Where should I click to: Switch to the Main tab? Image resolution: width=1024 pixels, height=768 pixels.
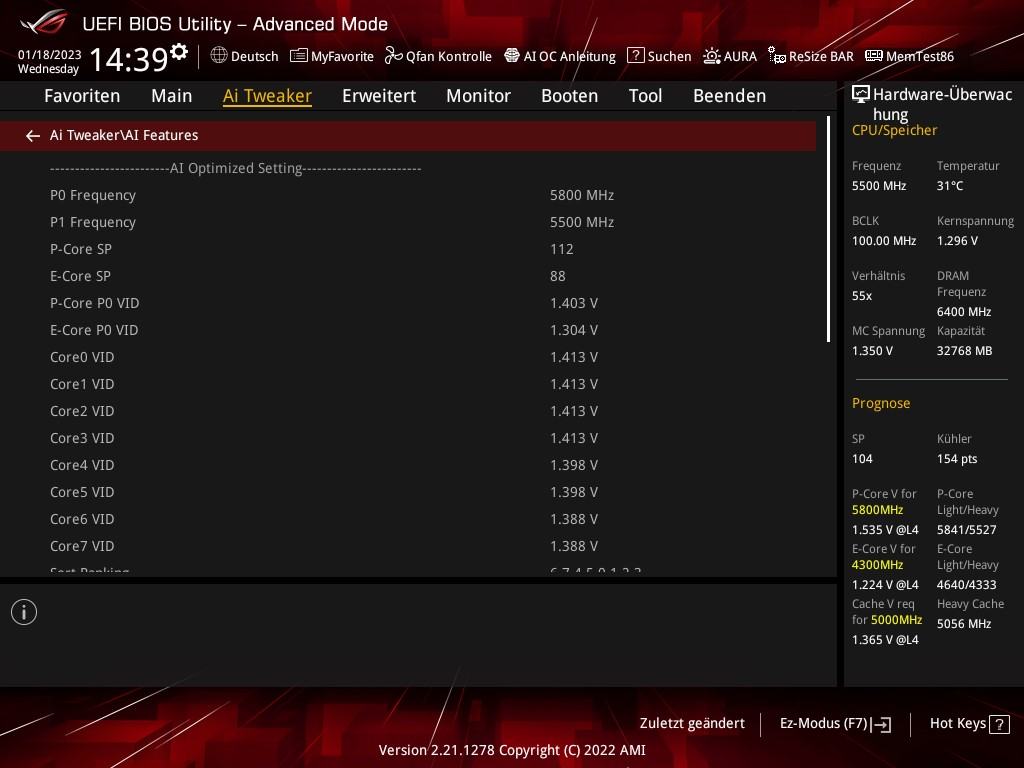(x=172, y=95)
